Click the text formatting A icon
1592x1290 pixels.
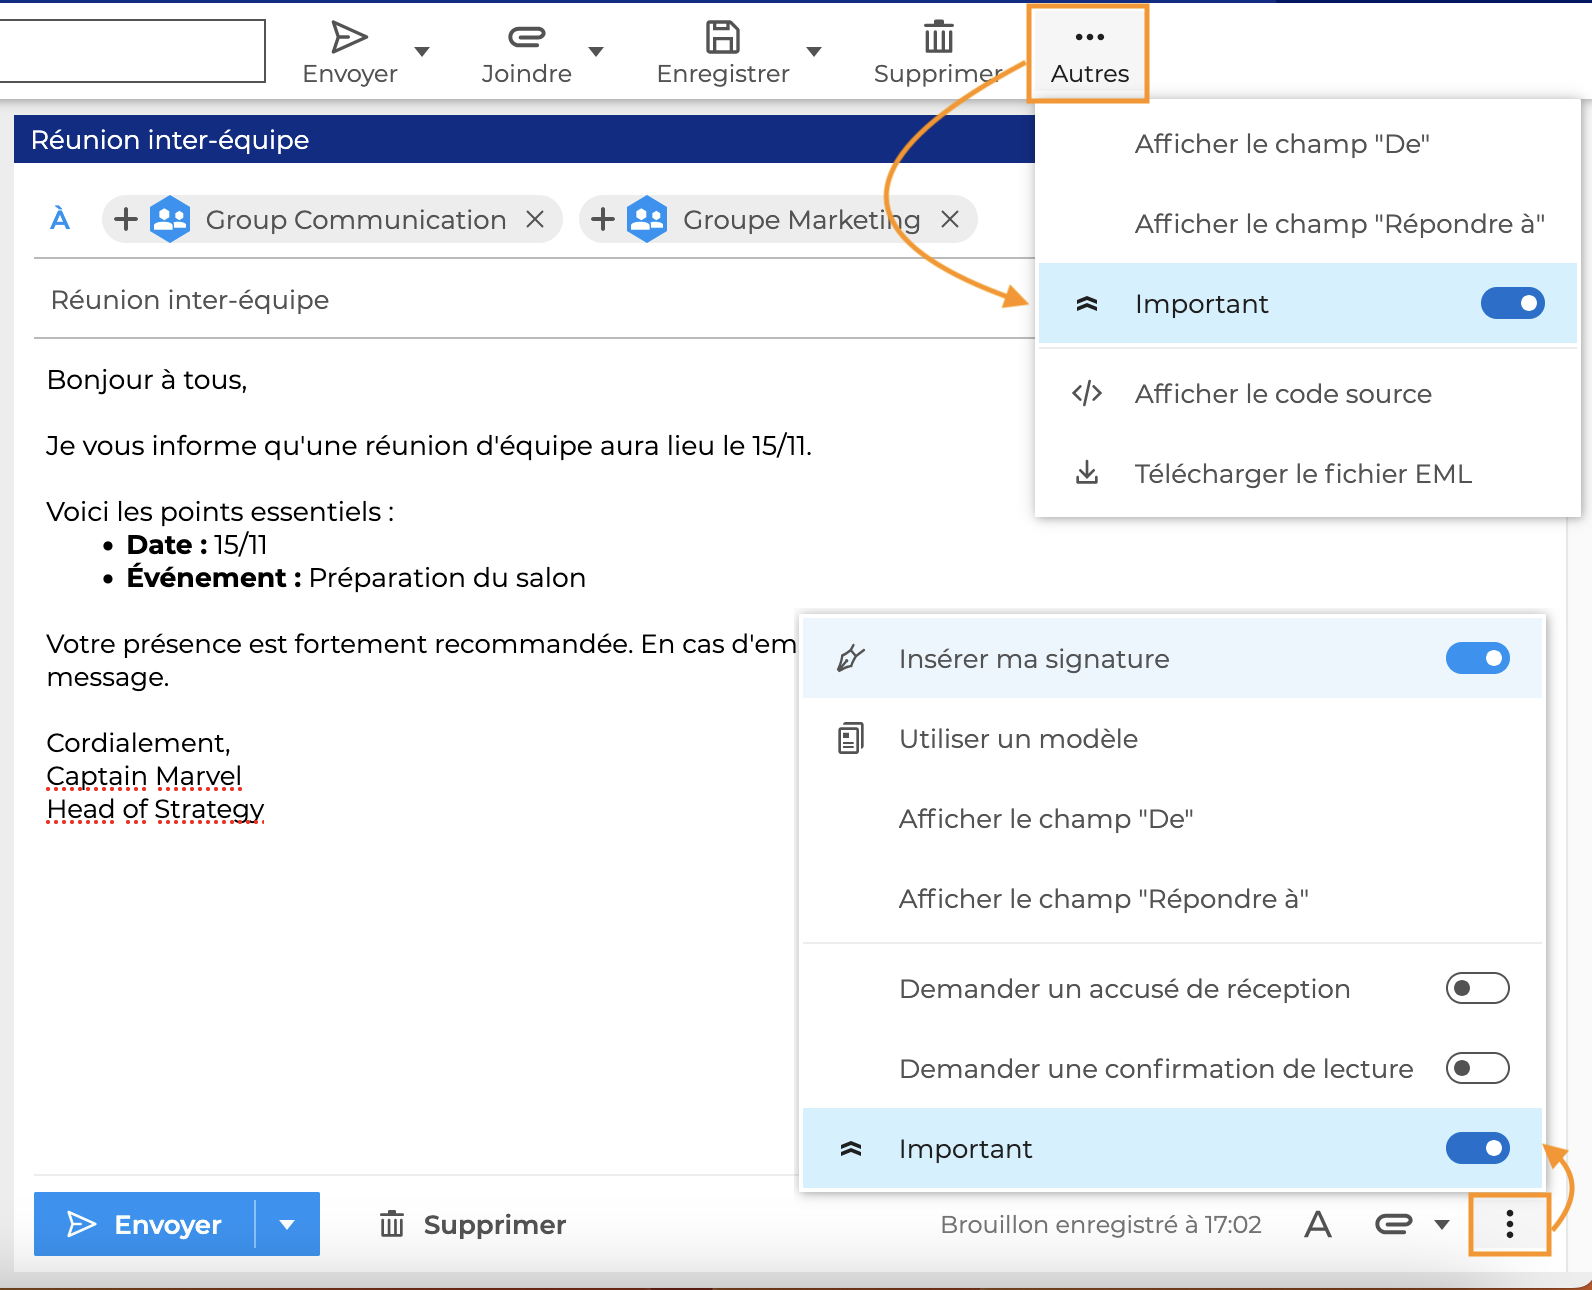click(x=1318, y=1224)
